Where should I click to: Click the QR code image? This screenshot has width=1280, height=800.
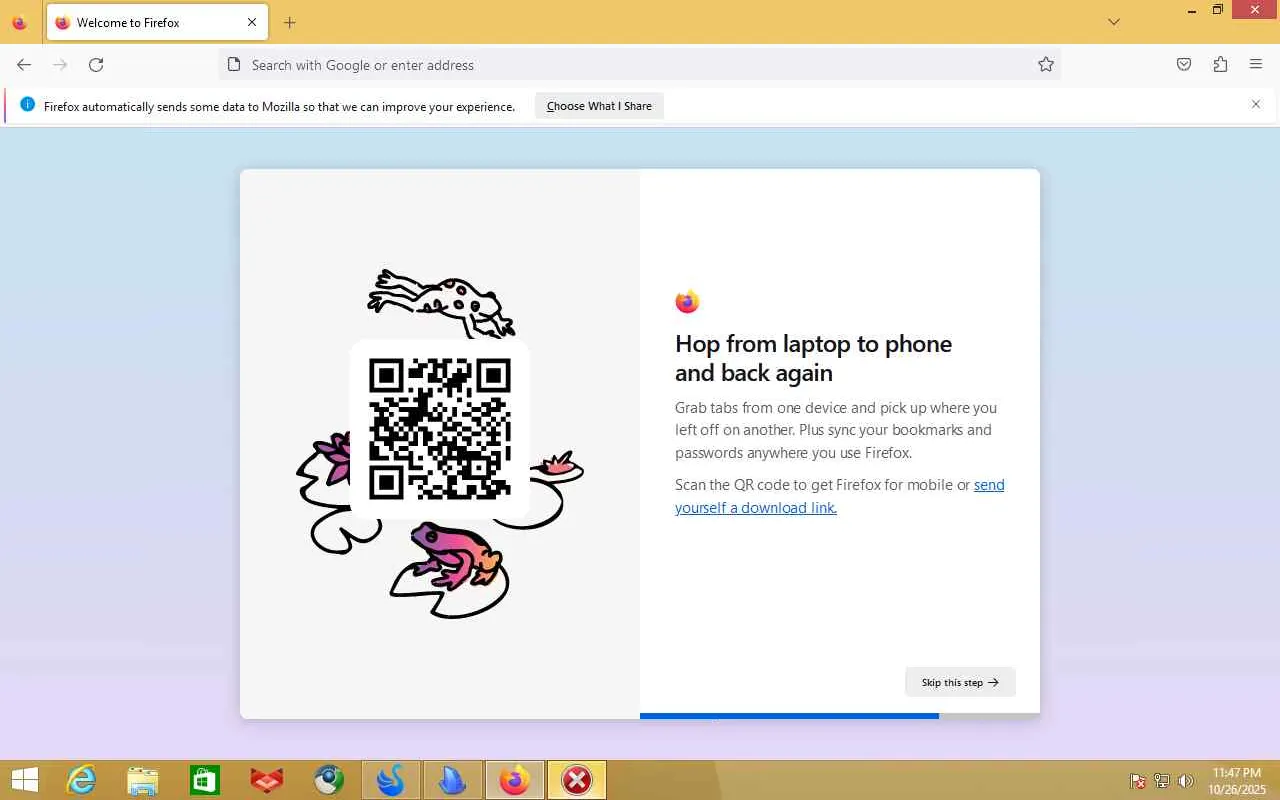[440, 430]
